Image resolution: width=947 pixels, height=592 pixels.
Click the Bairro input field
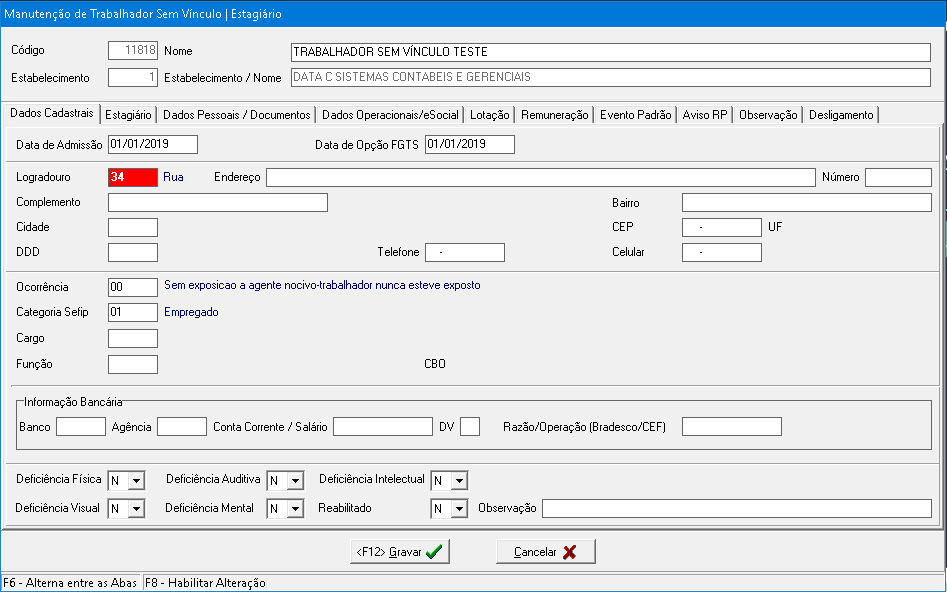806,202
